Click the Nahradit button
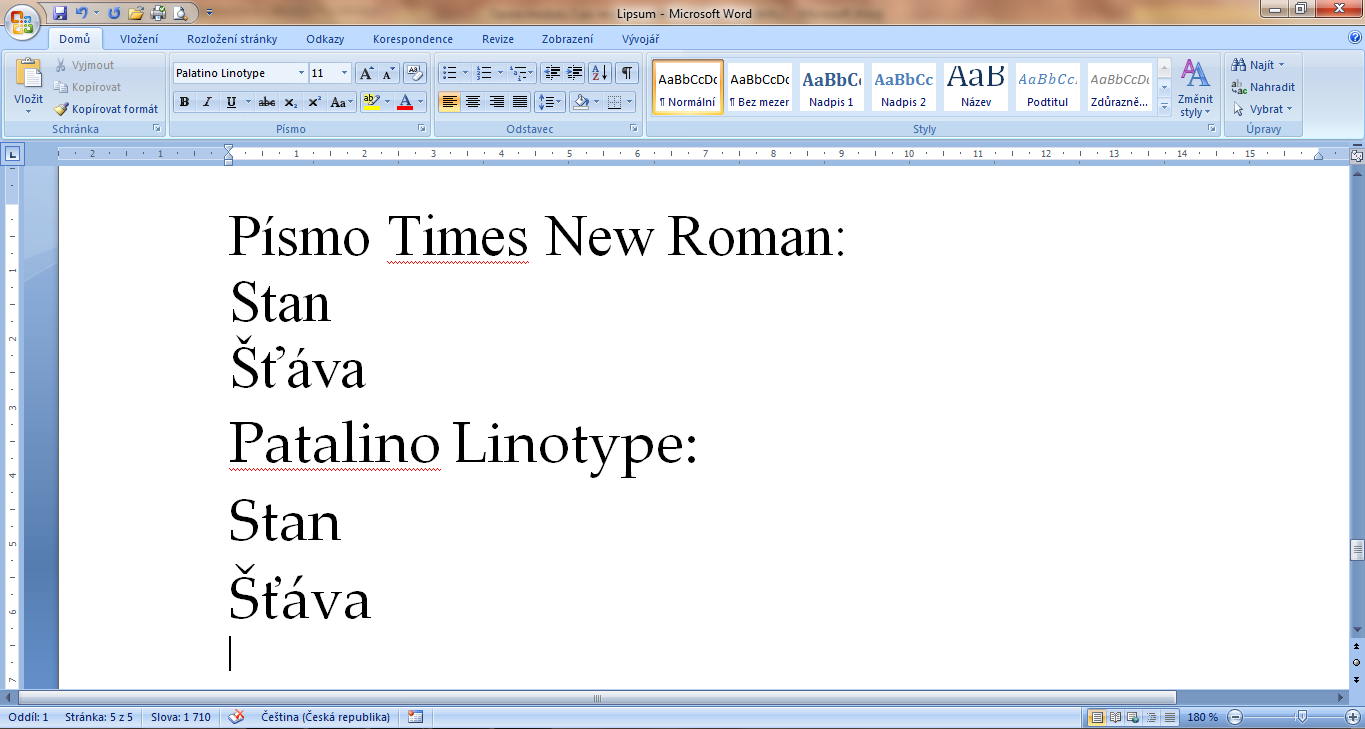 [x=1263, y=87]
